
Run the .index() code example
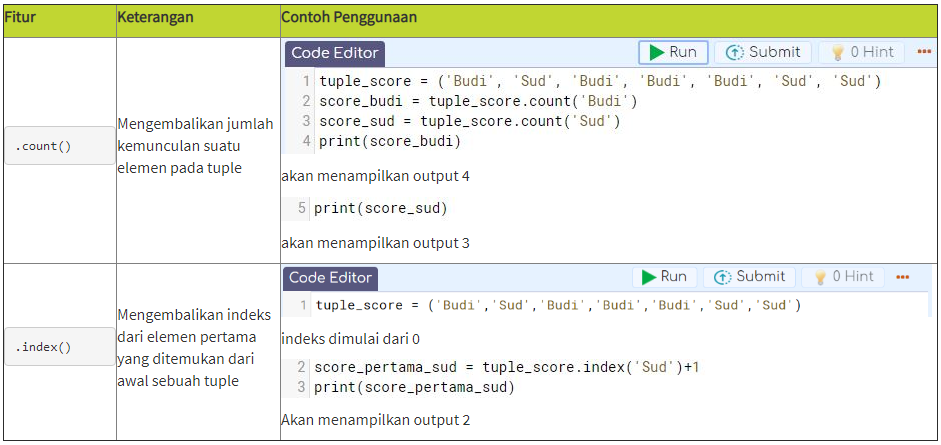tap(664, 276)
